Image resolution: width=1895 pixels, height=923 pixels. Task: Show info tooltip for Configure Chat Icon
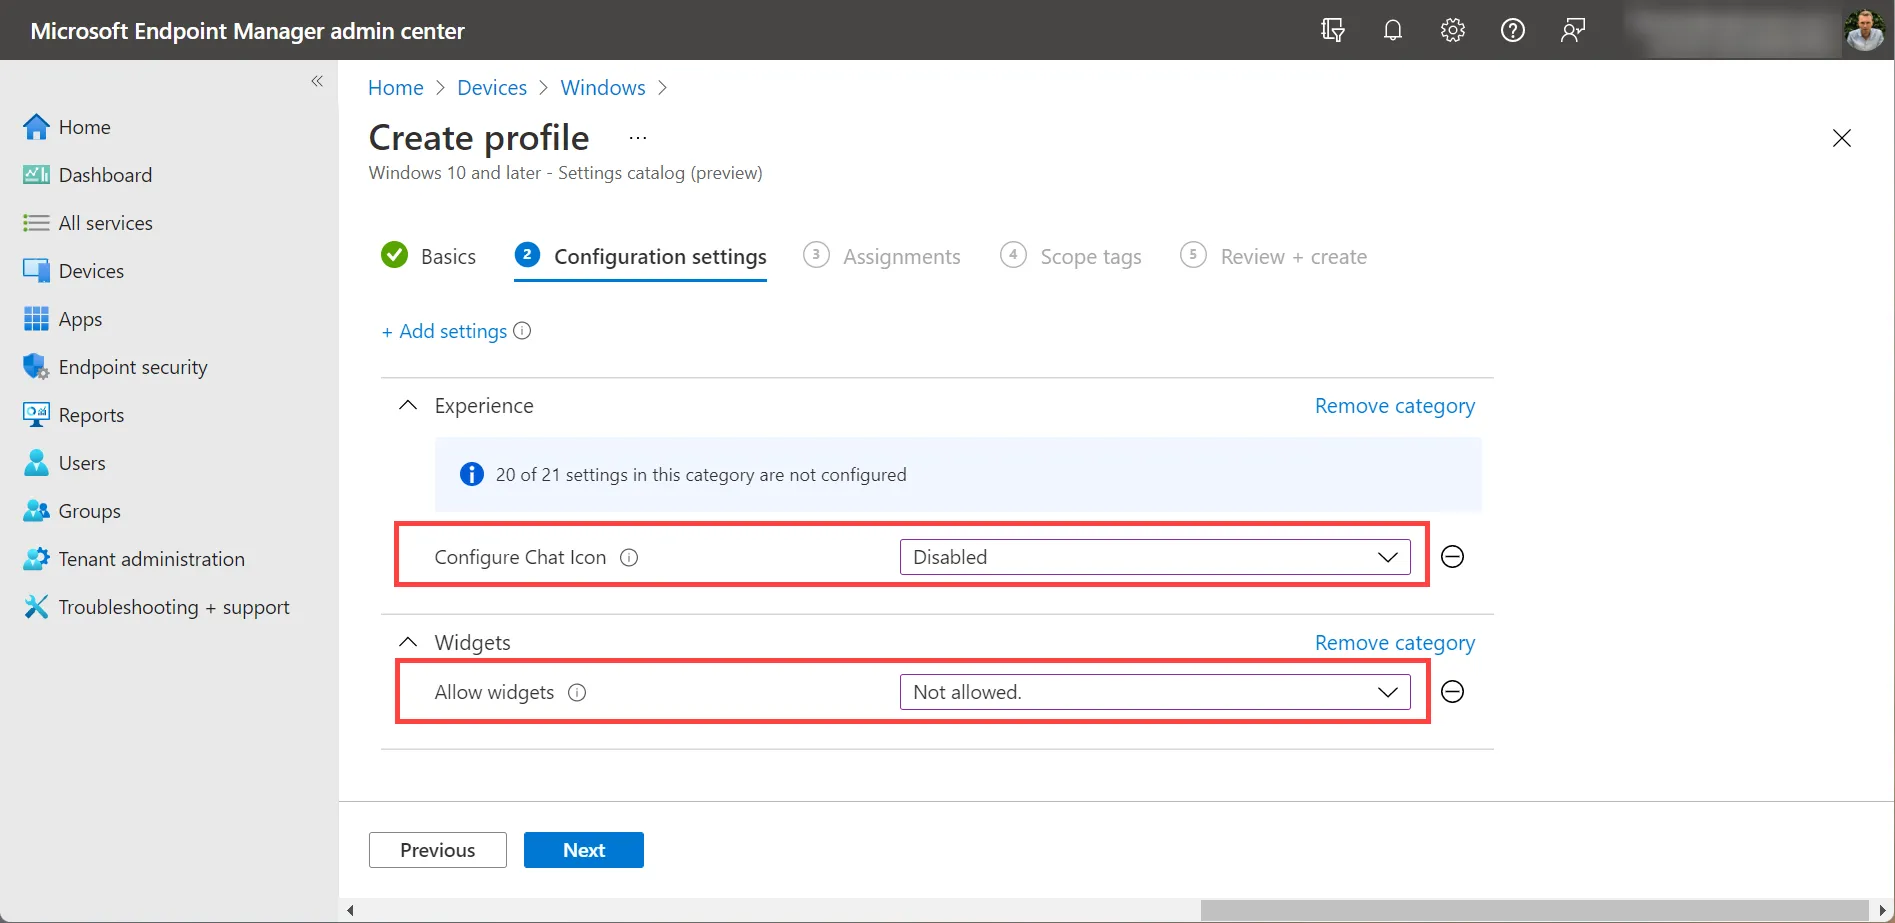pyautogui.click(x=629, y=558)
